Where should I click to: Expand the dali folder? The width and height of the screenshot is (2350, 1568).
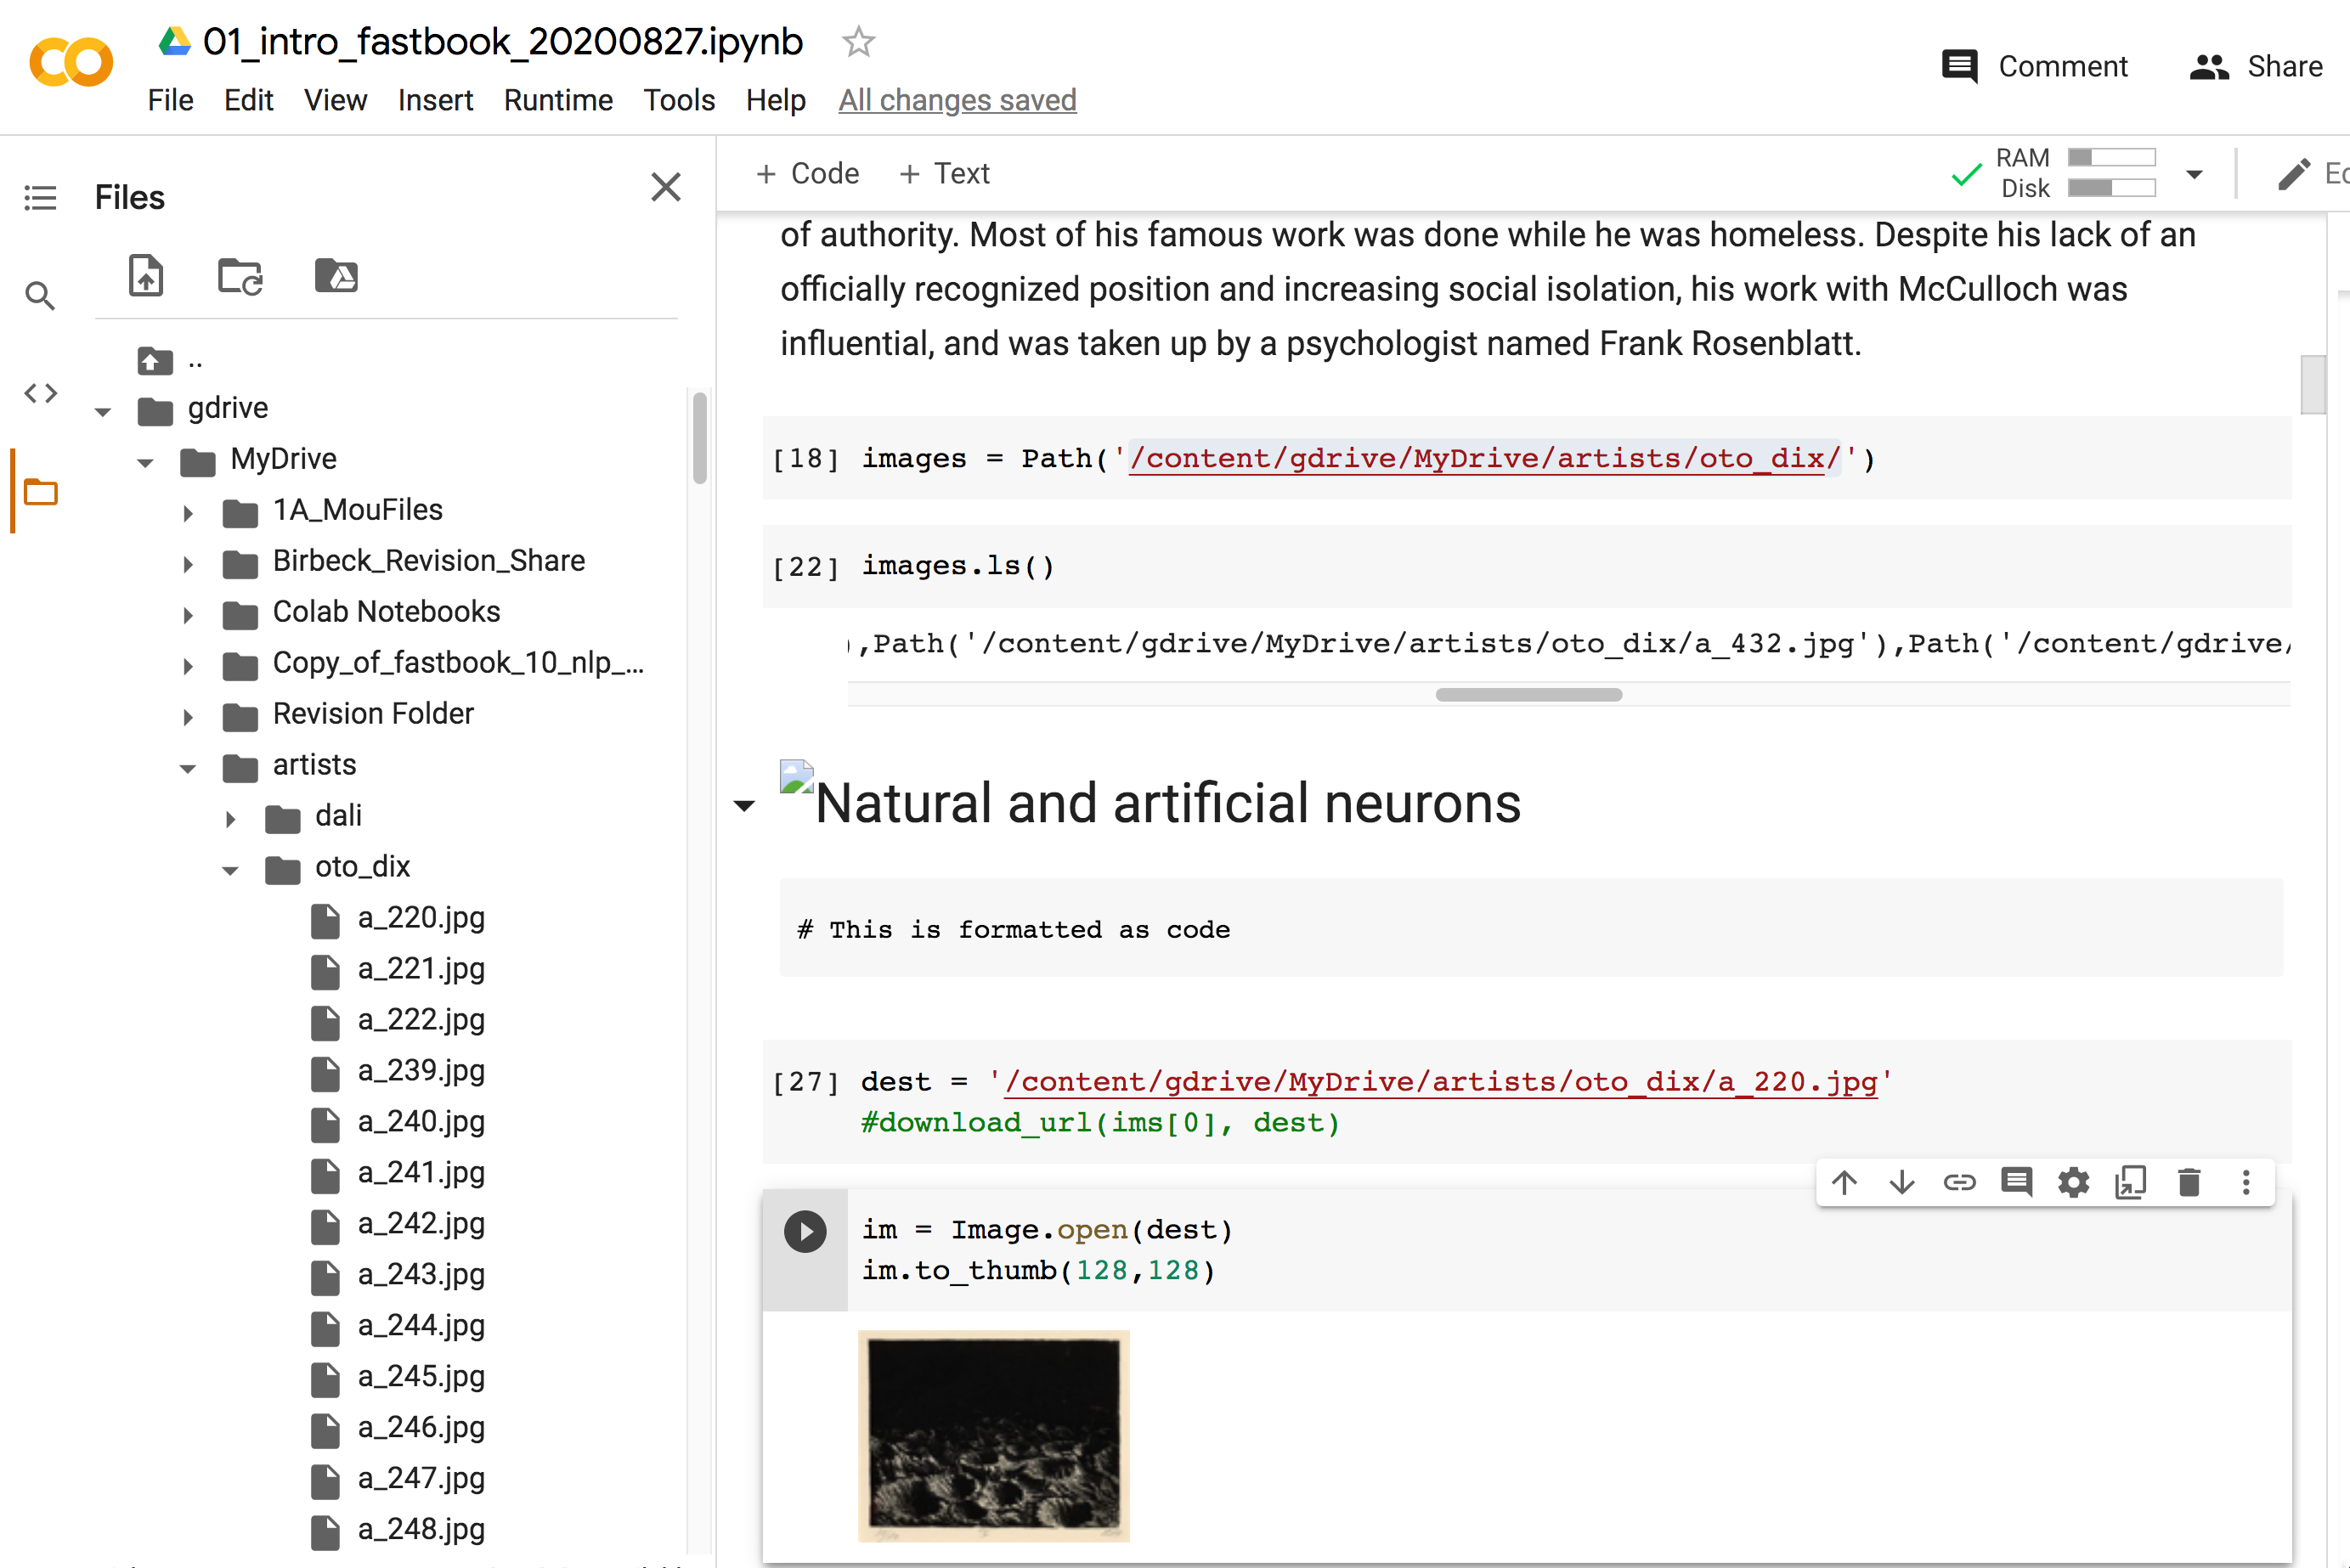[x=231, y=819]
